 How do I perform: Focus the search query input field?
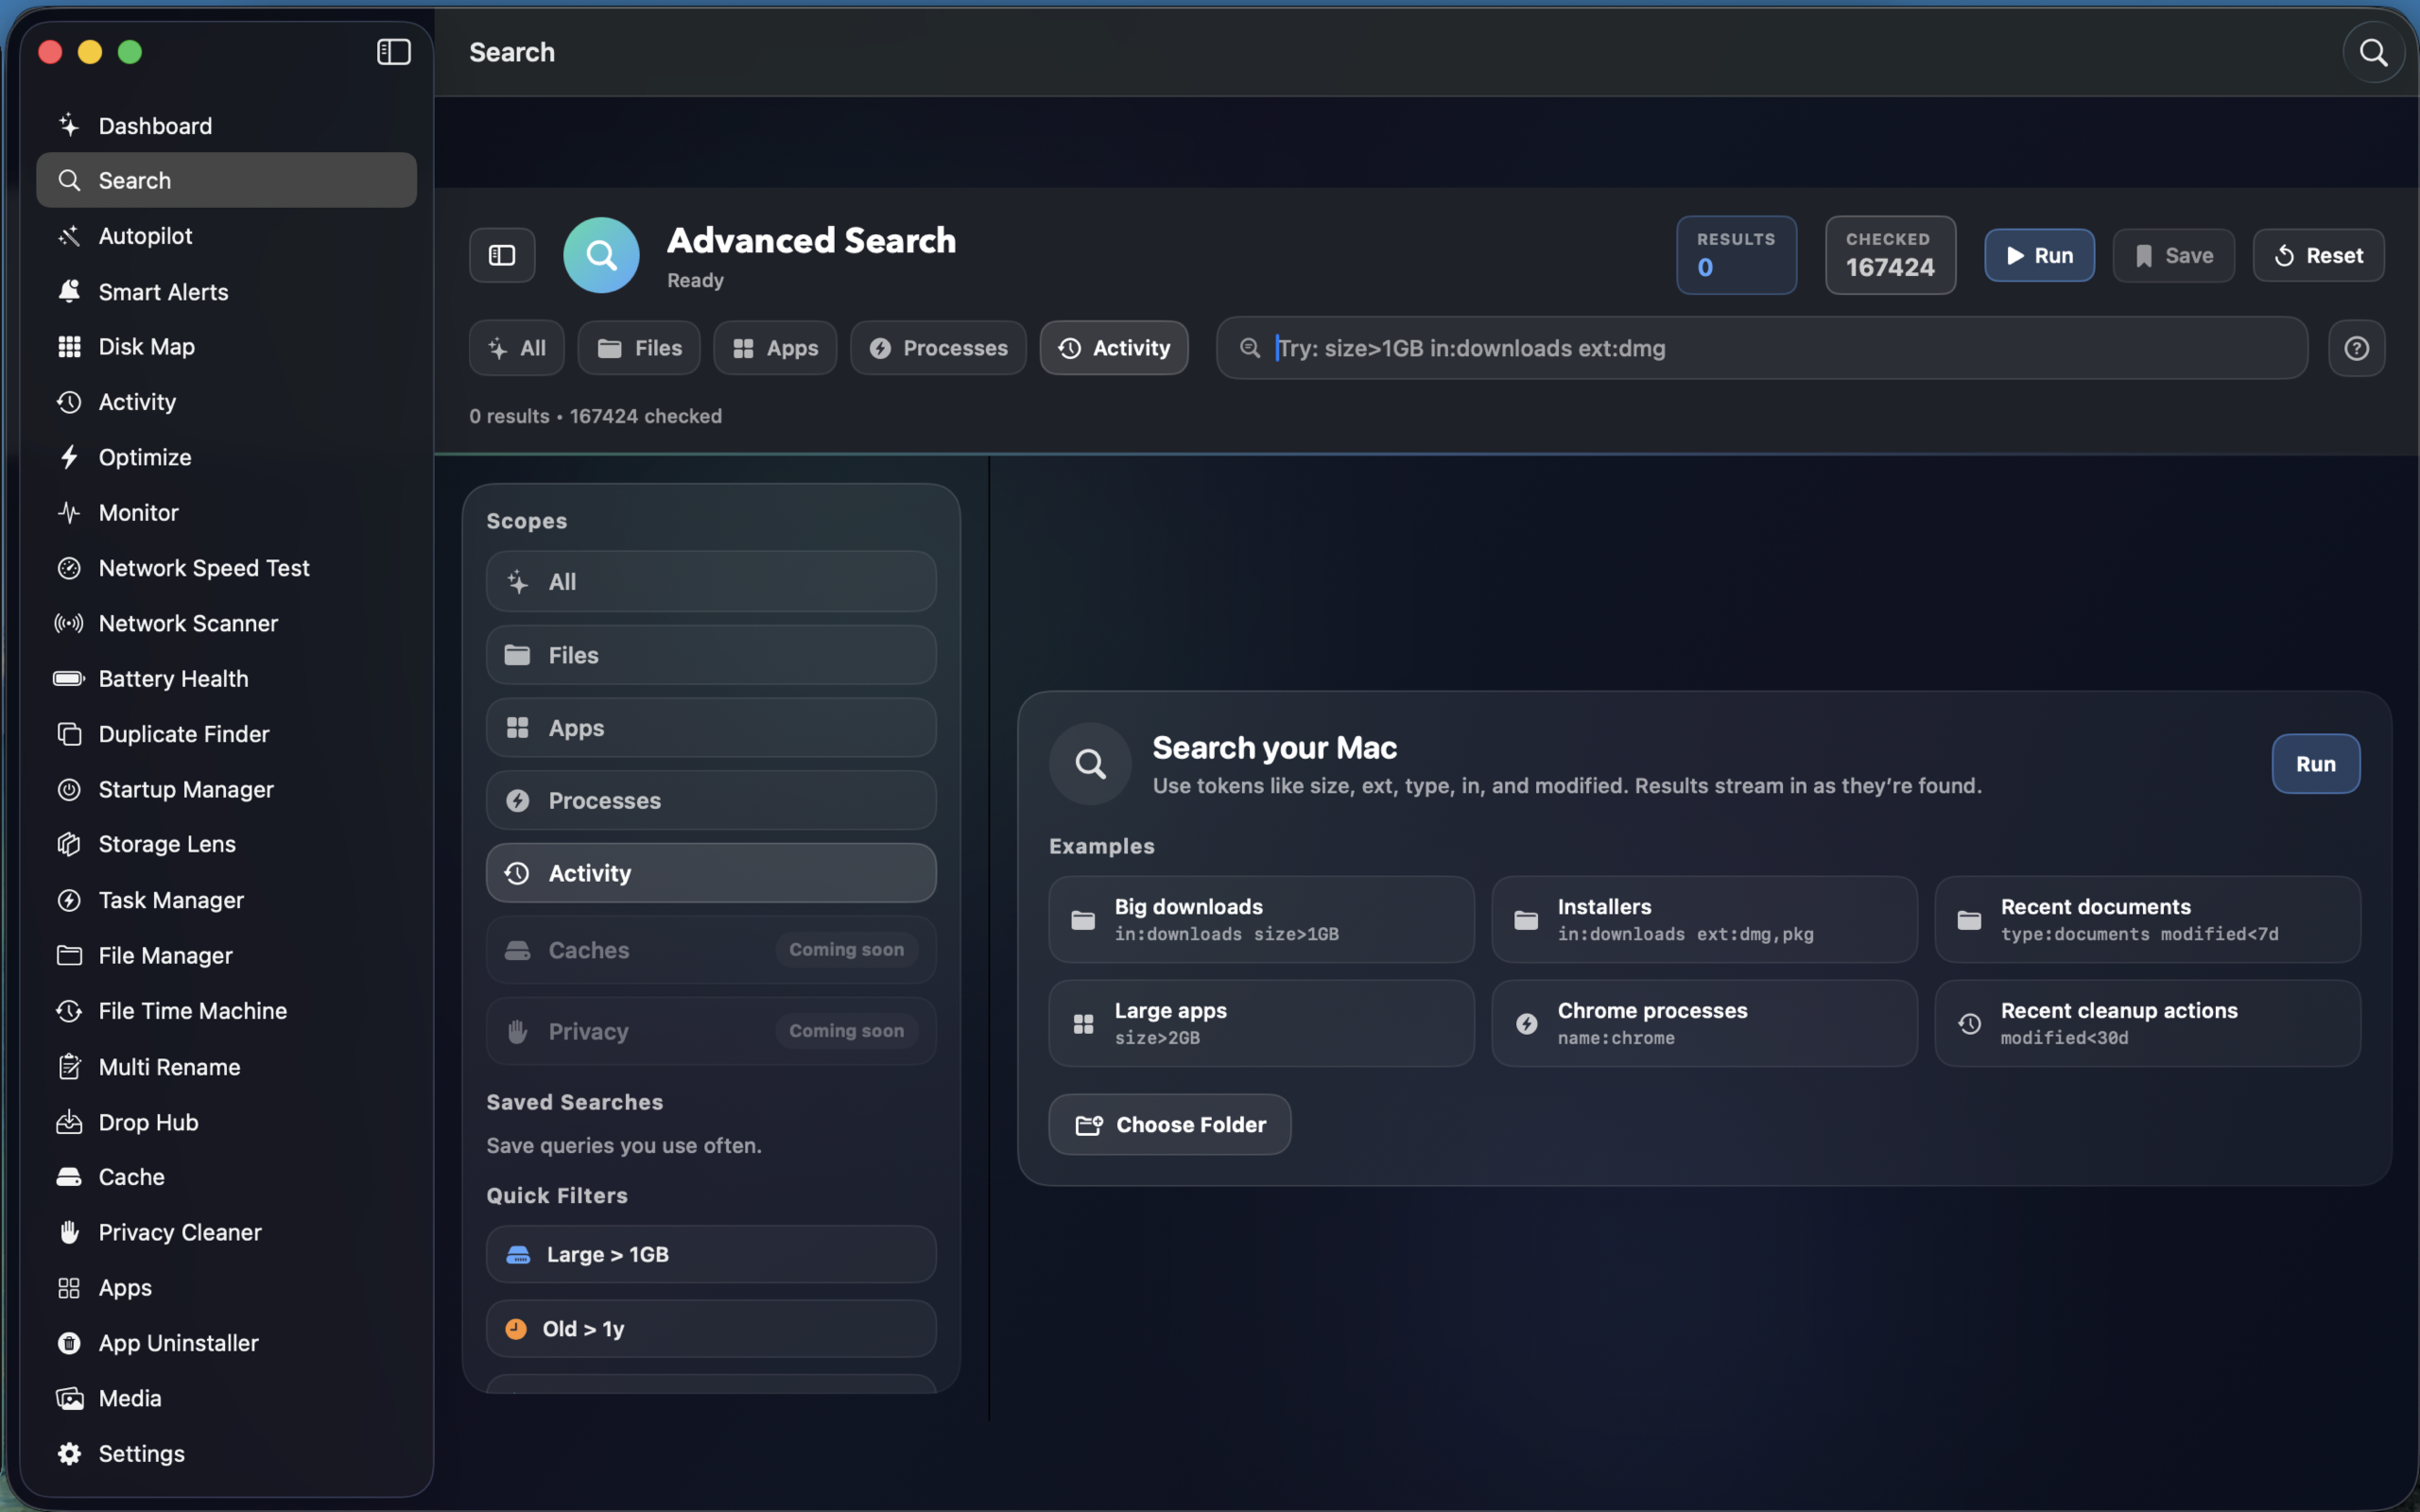click(1762, 348)
